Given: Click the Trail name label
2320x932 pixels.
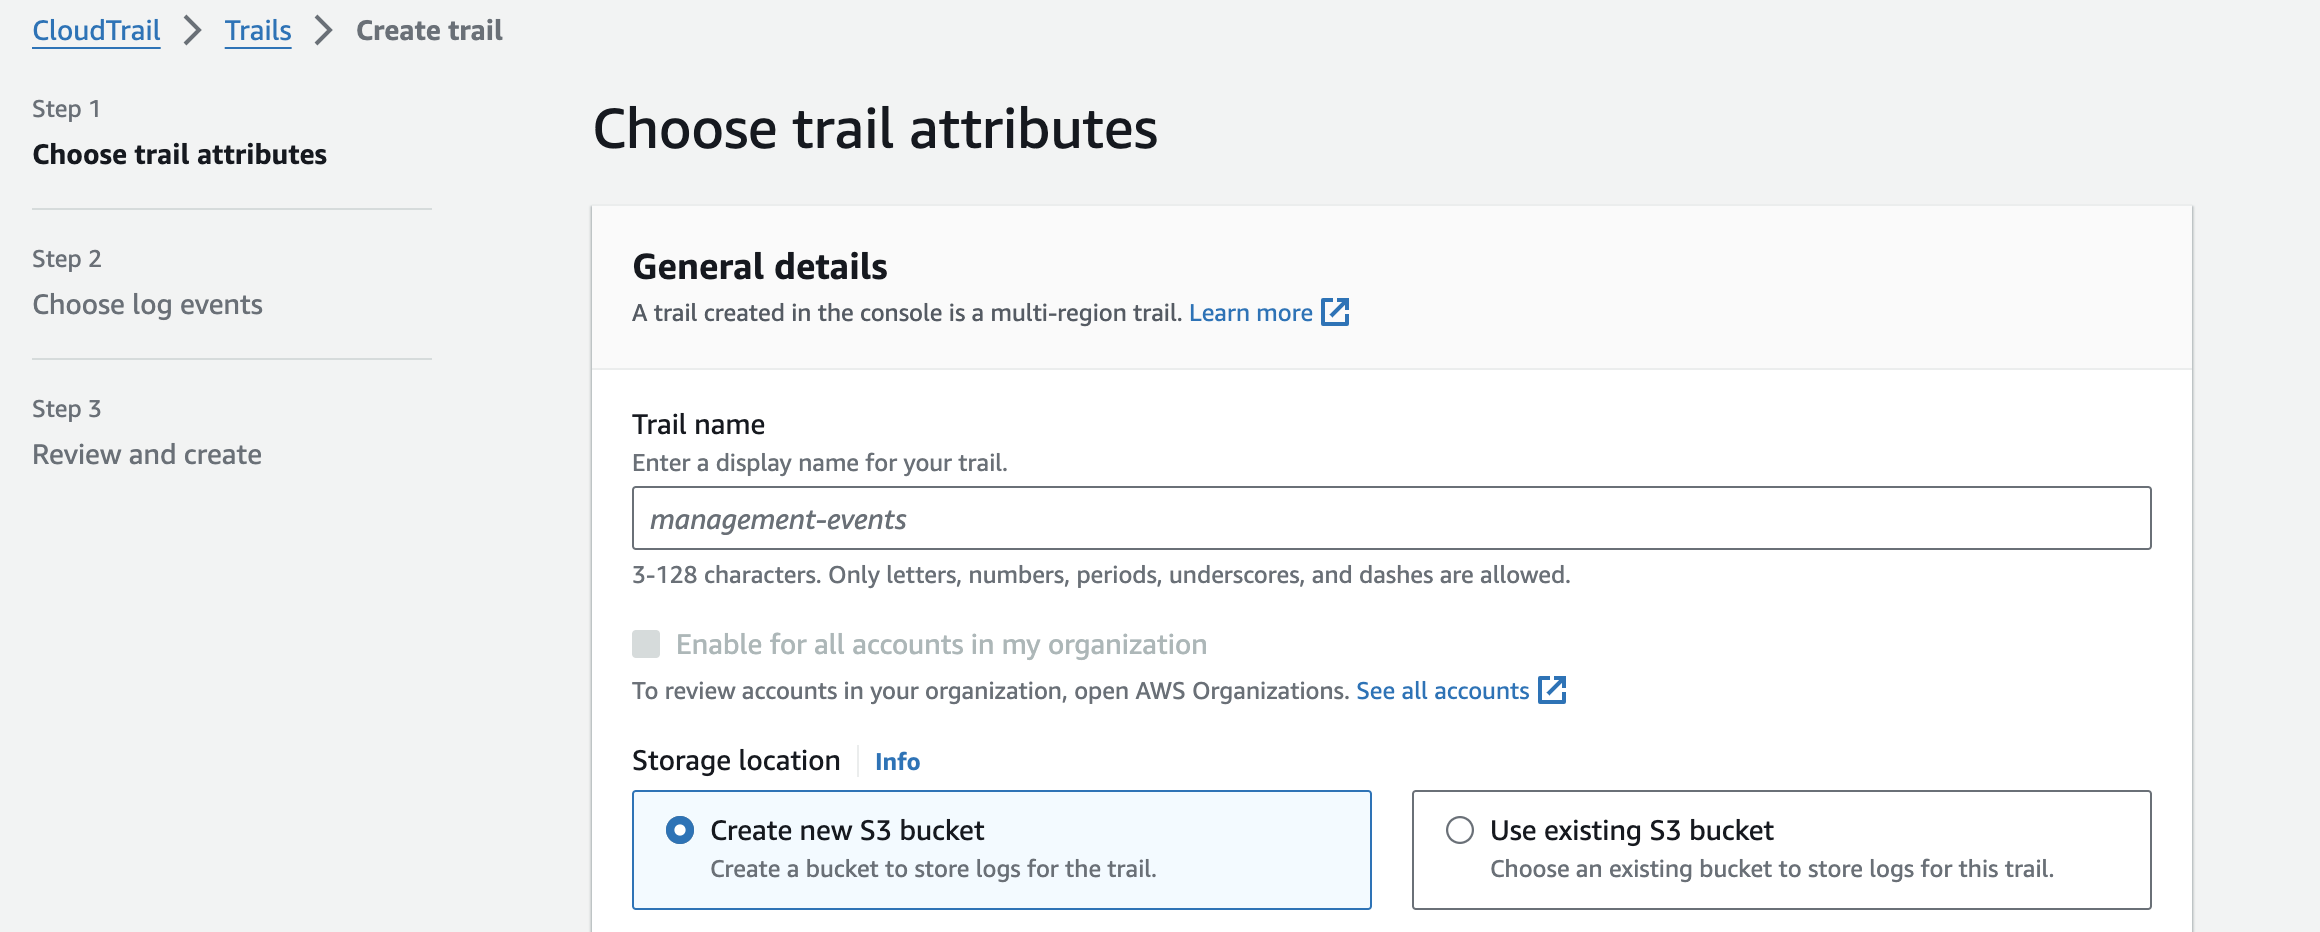Looking at the screenshot, I should (698, 425).
